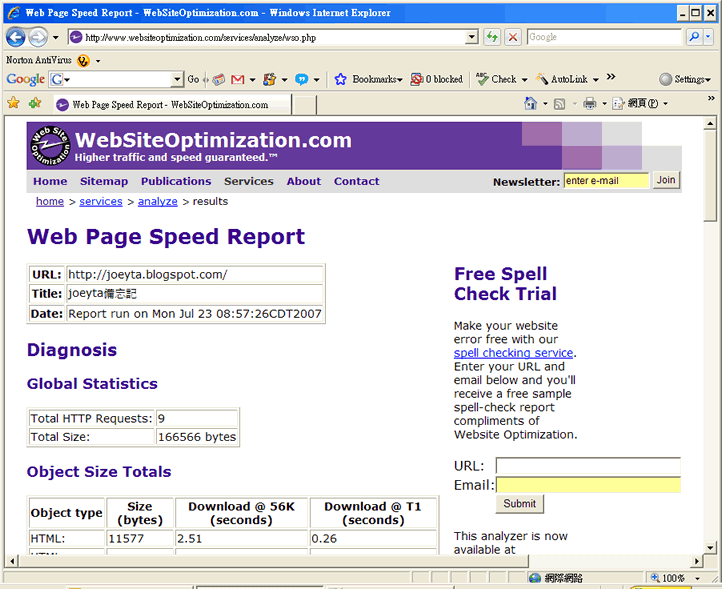
Task: Open a new blank tab
Action: [304, 105]
